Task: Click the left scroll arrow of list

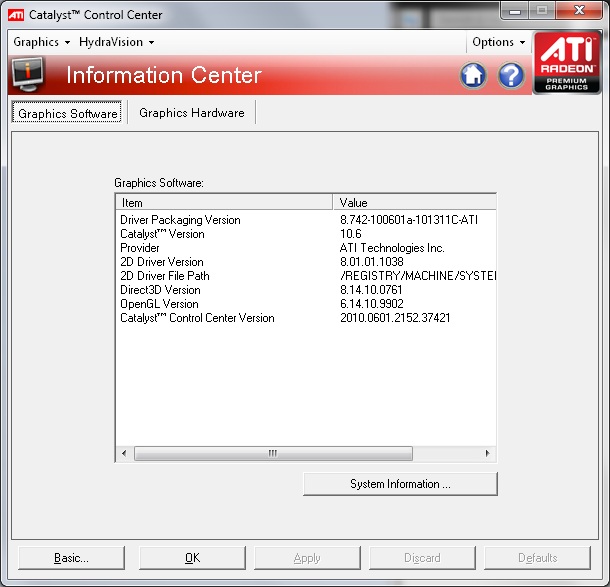Action: pos(124,453)
